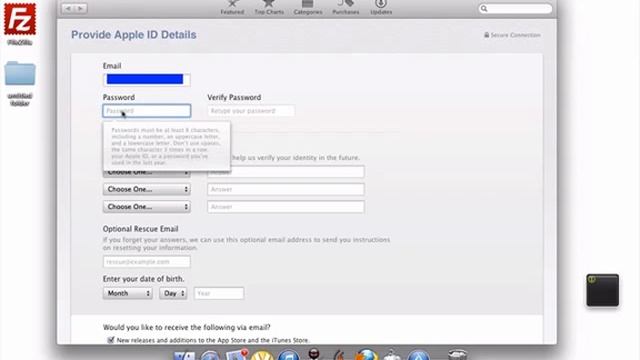640x360 pixels.
Task: Launch Firefox from the Dock
Action: [366, 355]
